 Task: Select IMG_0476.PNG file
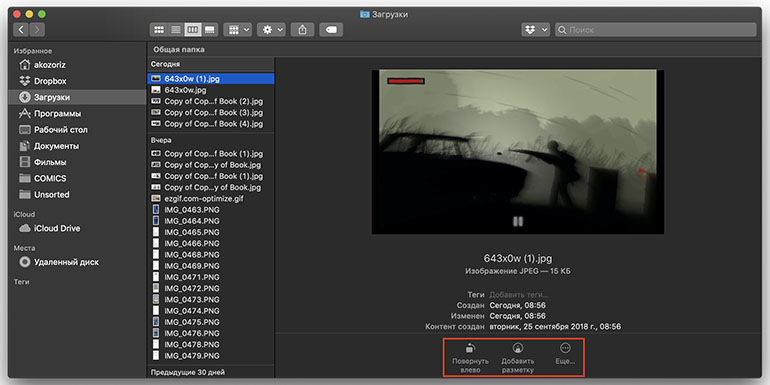[211, 333]
